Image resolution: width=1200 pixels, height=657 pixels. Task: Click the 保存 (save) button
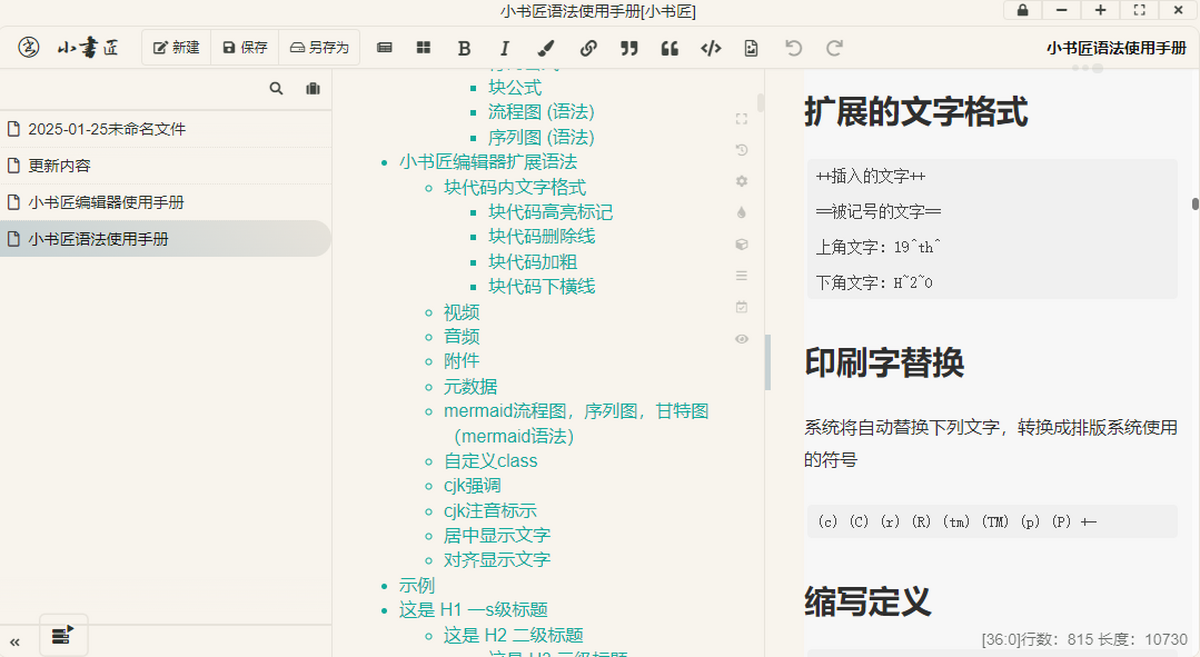pyautogui.click(x=245, y=47)
